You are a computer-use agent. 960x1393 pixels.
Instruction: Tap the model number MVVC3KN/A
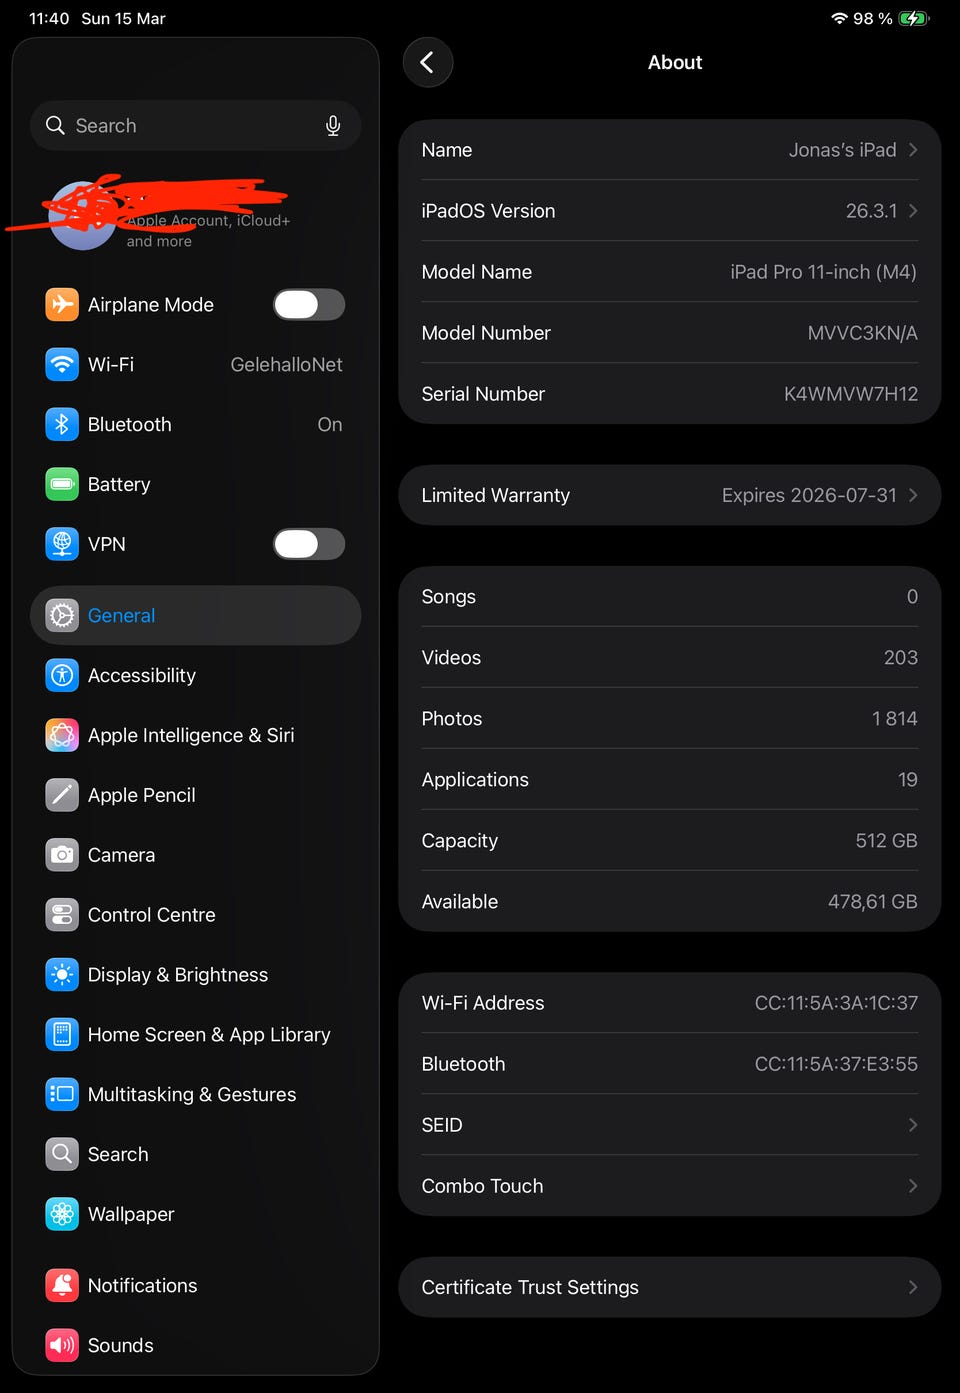862,333
